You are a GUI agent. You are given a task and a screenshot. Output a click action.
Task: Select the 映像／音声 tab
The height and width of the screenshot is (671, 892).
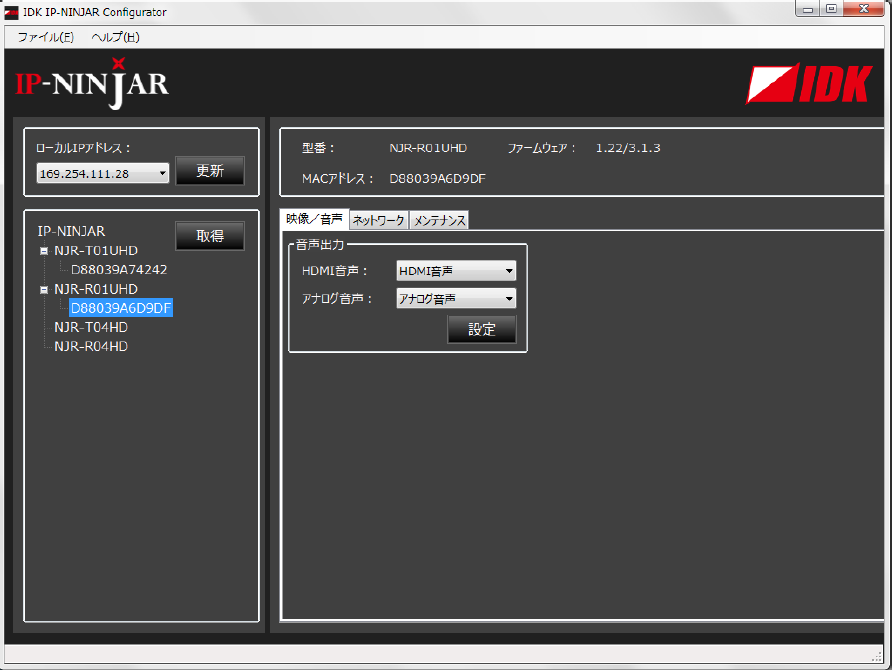tap(314, 220)
